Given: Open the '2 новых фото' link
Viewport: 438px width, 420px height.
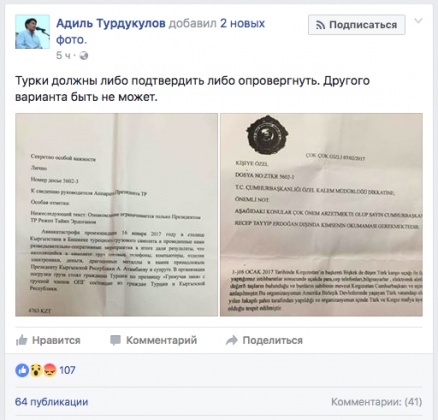Looking at the screenshot, I should (x=160, y=31).
